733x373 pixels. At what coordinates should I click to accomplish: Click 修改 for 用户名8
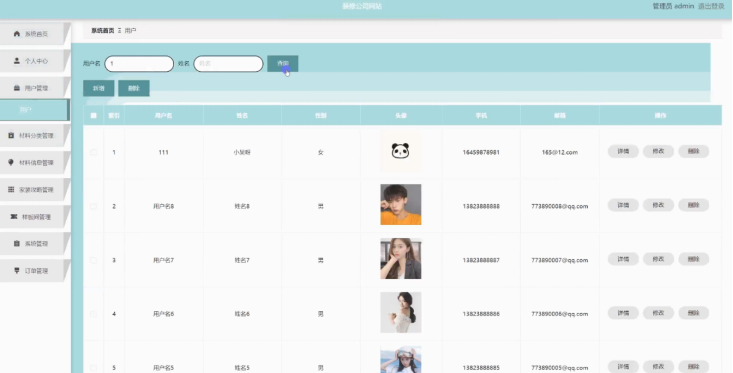click(658, 205)
